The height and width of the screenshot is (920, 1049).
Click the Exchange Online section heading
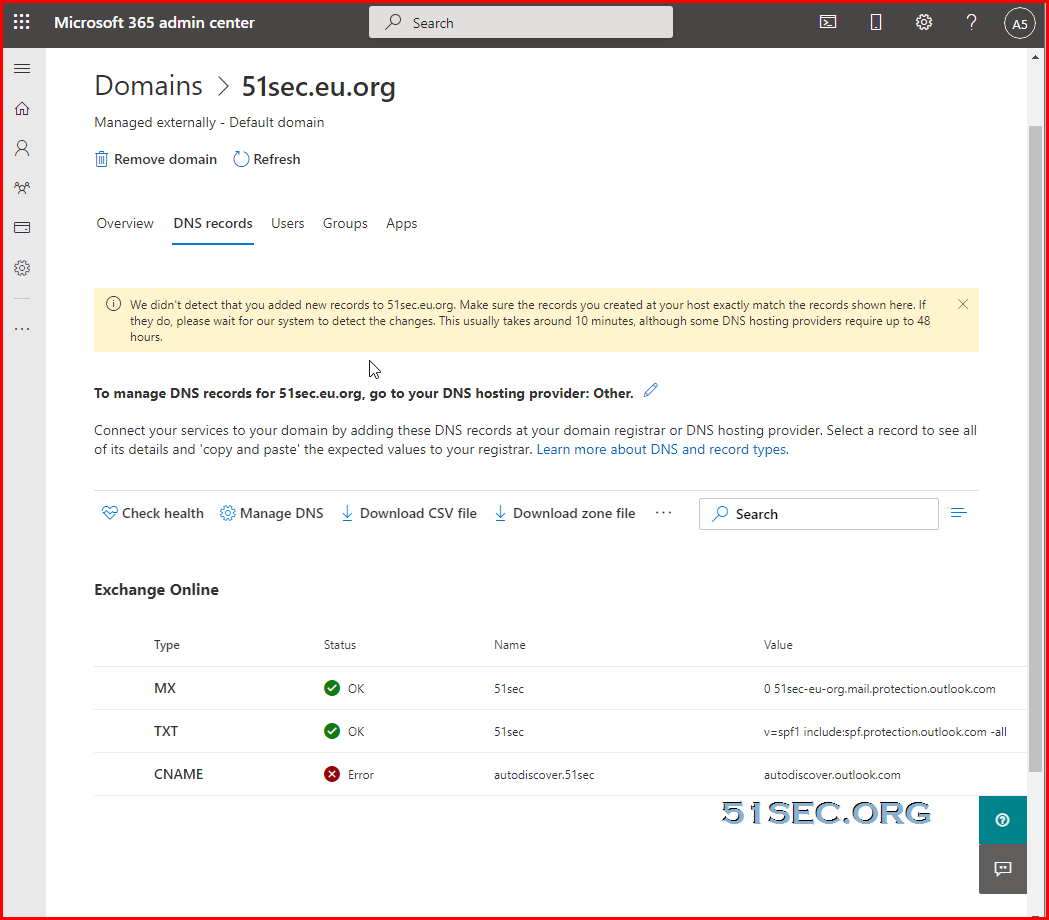157,589
